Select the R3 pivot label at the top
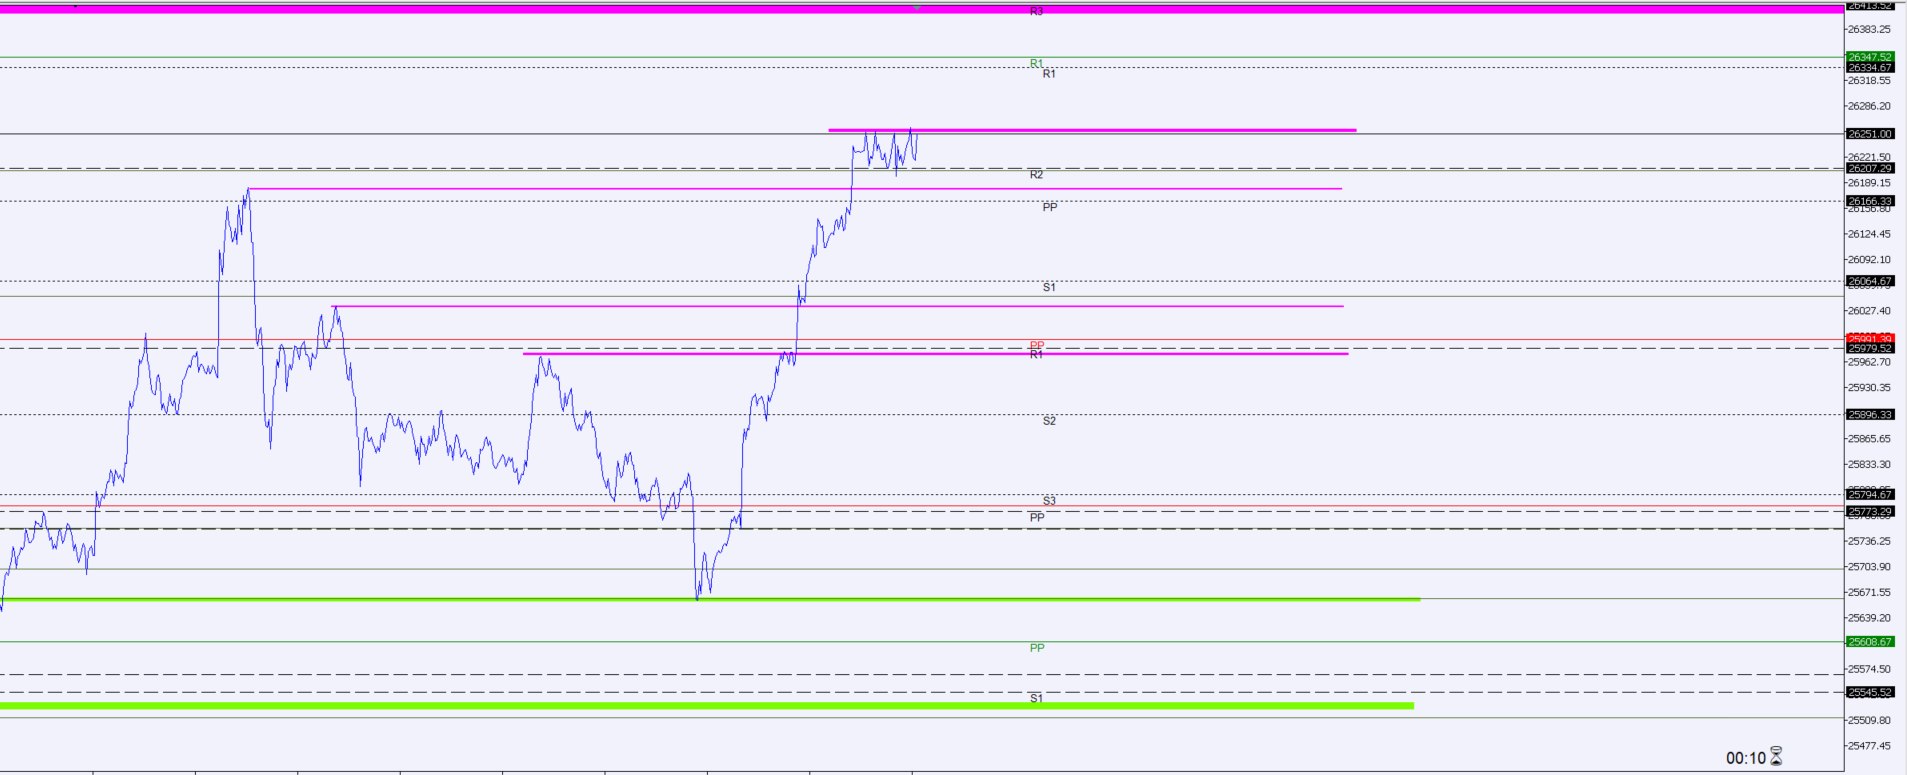The height and width of the screenshot is (775, 1907). click(1036, 11)
